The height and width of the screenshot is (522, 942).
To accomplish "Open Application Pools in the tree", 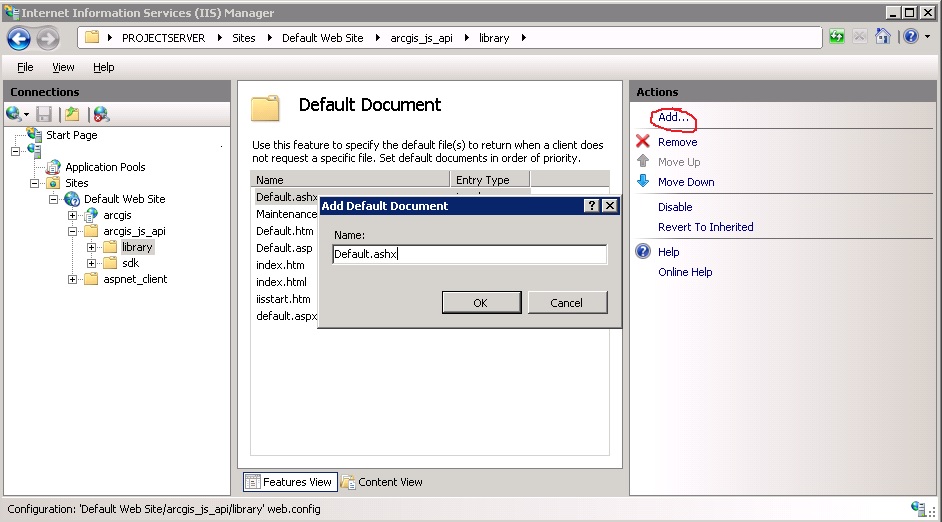I will point(105,167).
